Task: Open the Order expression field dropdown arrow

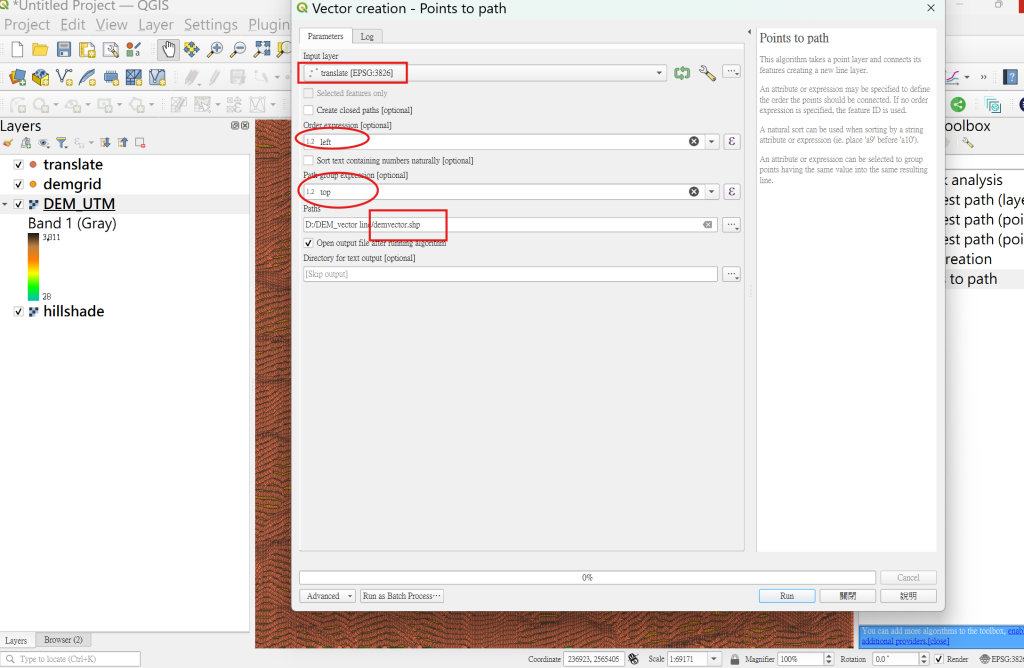Action: click(x=711, y=141)
